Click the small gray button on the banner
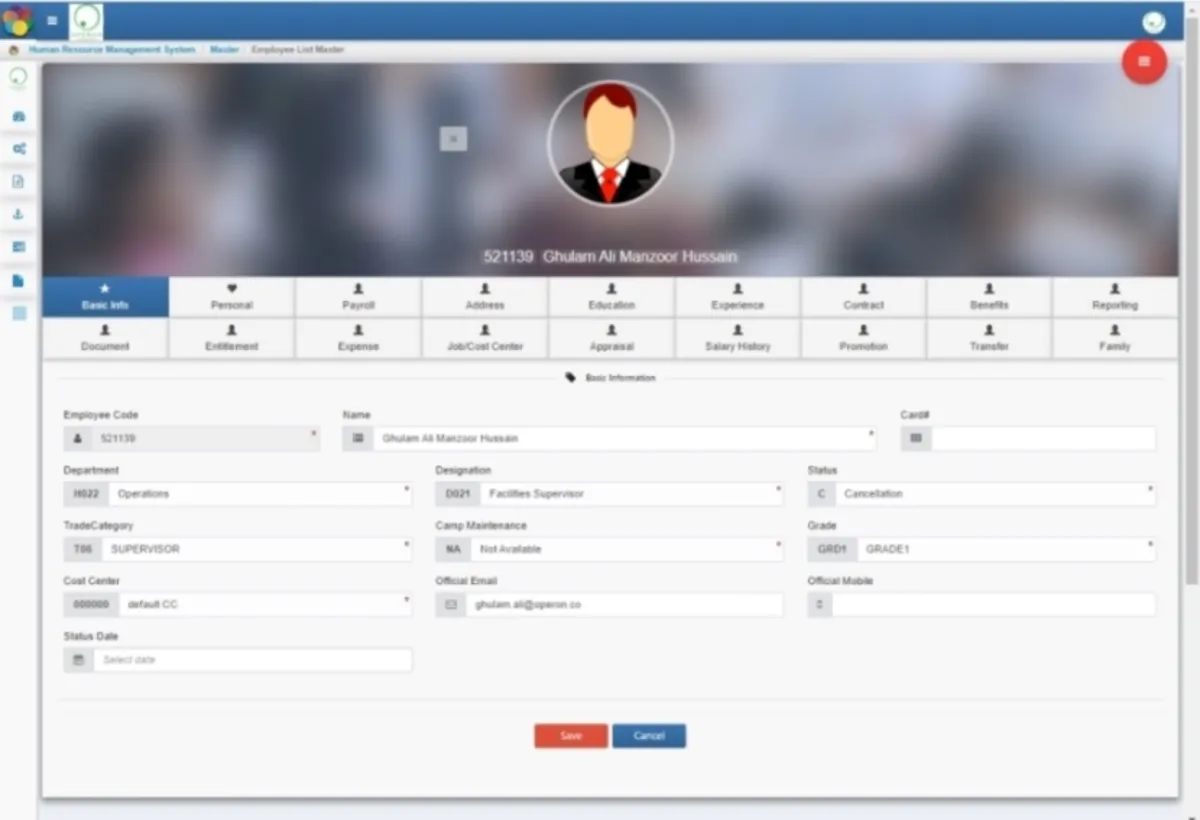The width and height of the screenshot is (1200, 820). tap(453, 139)
